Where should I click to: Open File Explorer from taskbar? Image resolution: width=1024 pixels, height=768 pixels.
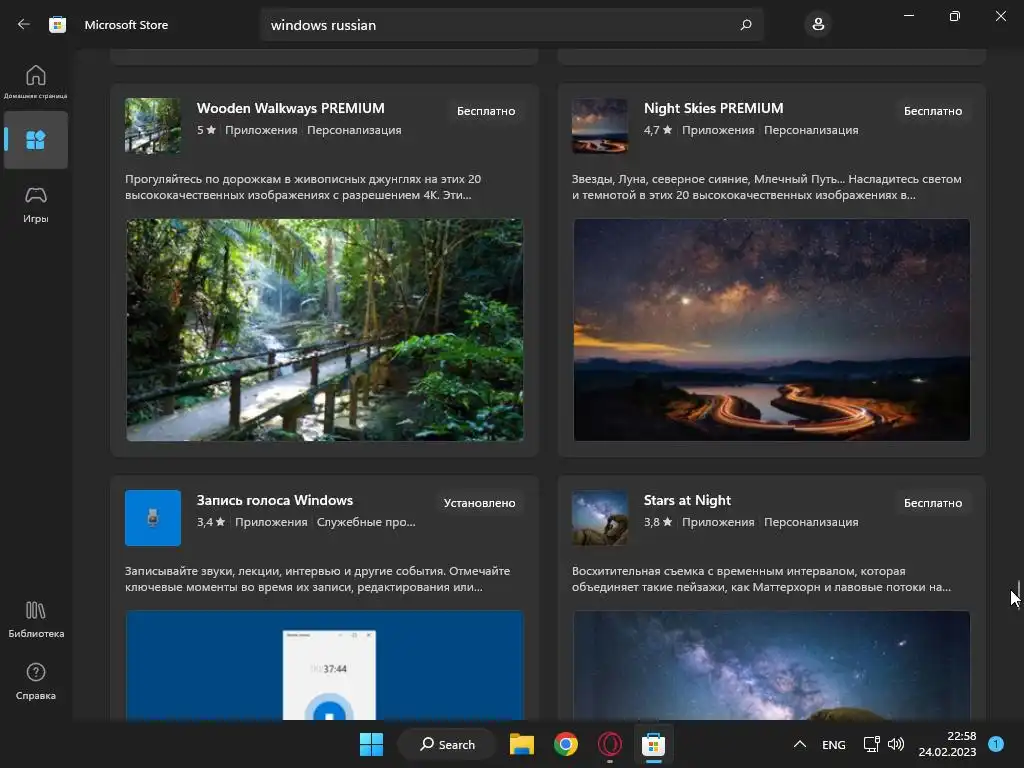521,744
